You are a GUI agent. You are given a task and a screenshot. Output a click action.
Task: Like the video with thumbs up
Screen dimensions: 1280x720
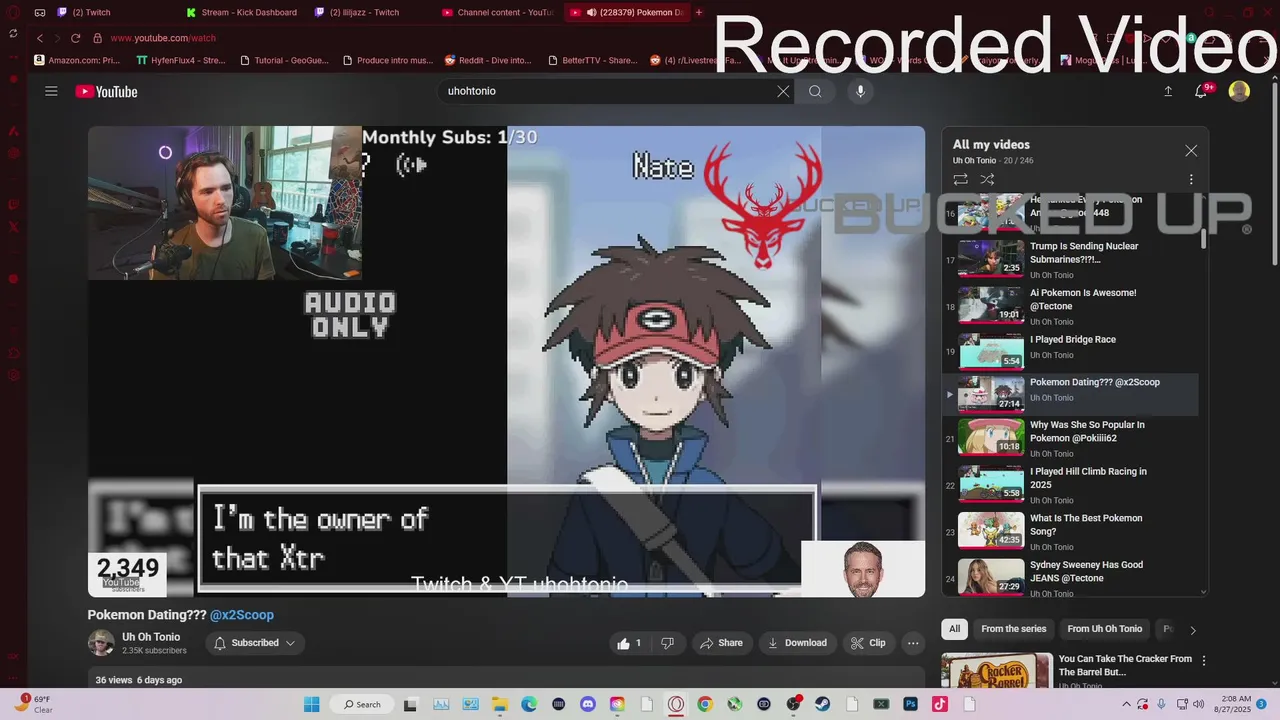[x=630, y=643]
